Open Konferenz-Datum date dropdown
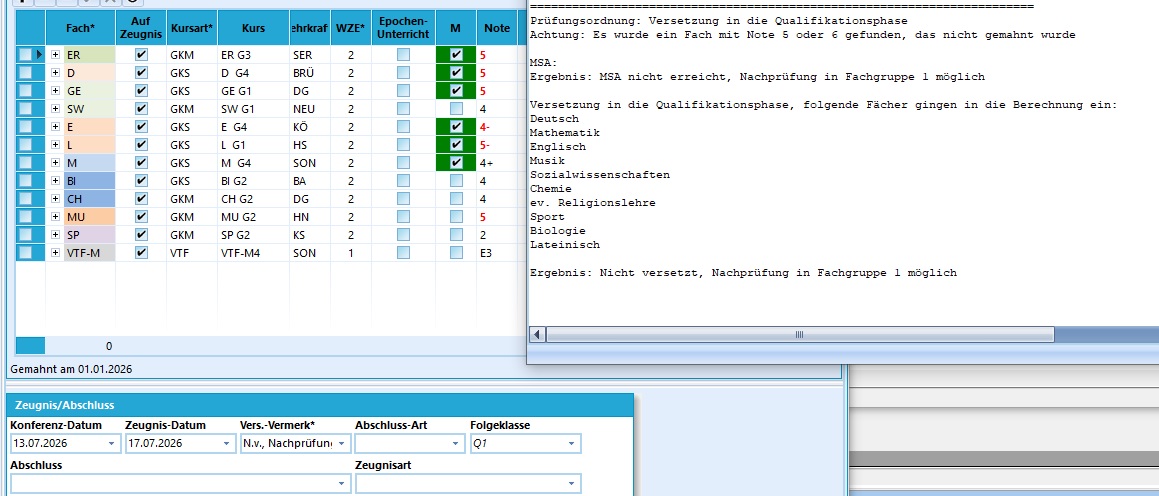 click(x=112, y=444)
